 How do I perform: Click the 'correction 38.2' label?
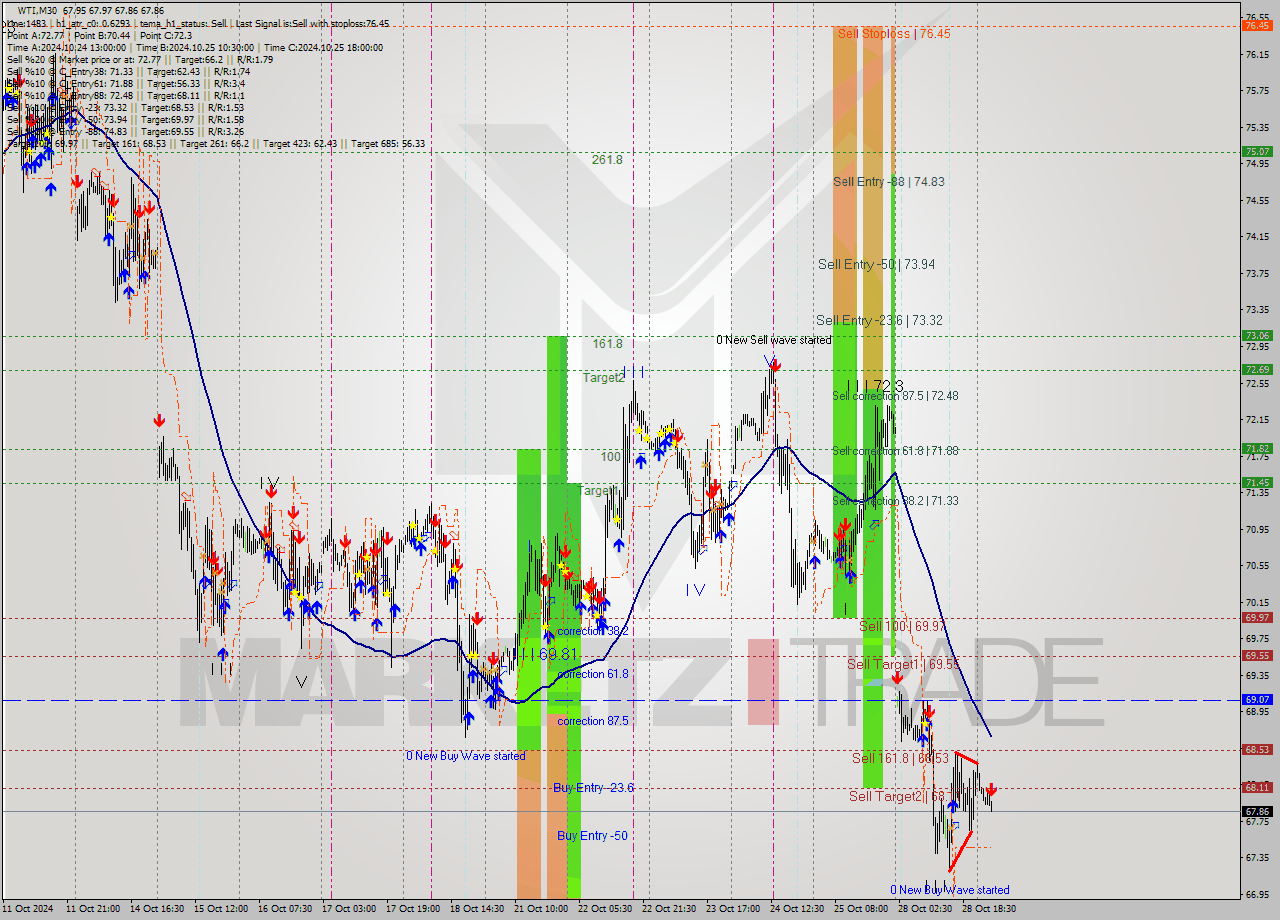593,631
